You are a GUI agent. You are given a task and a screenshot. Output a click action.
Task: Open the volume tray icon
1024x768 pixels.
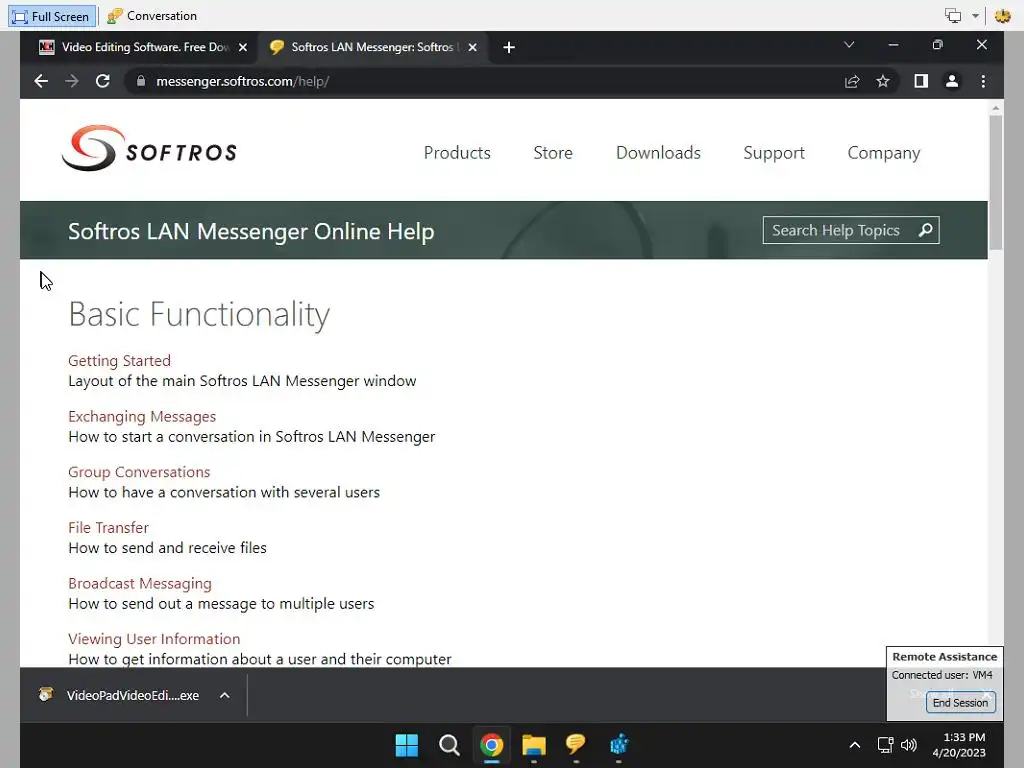(x=909, y=744)
